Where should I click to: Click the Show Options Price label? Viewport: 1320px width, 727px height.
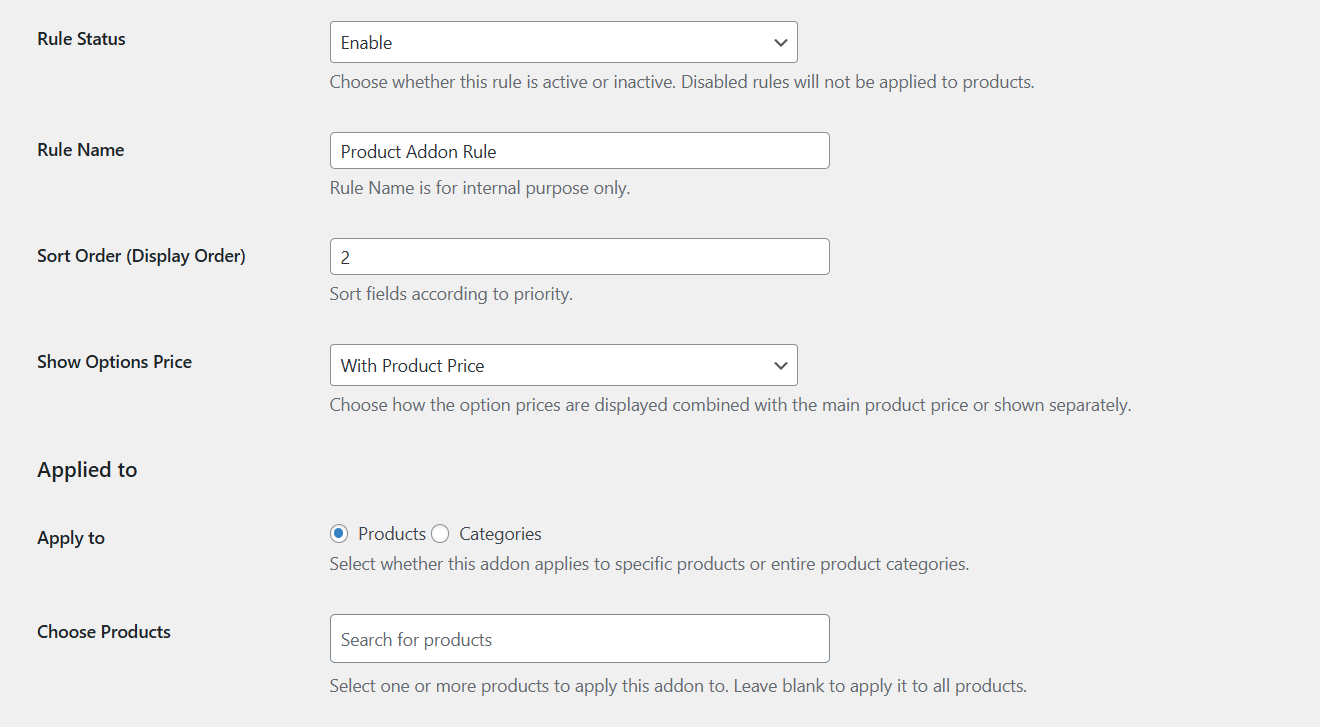pos(114,362)
